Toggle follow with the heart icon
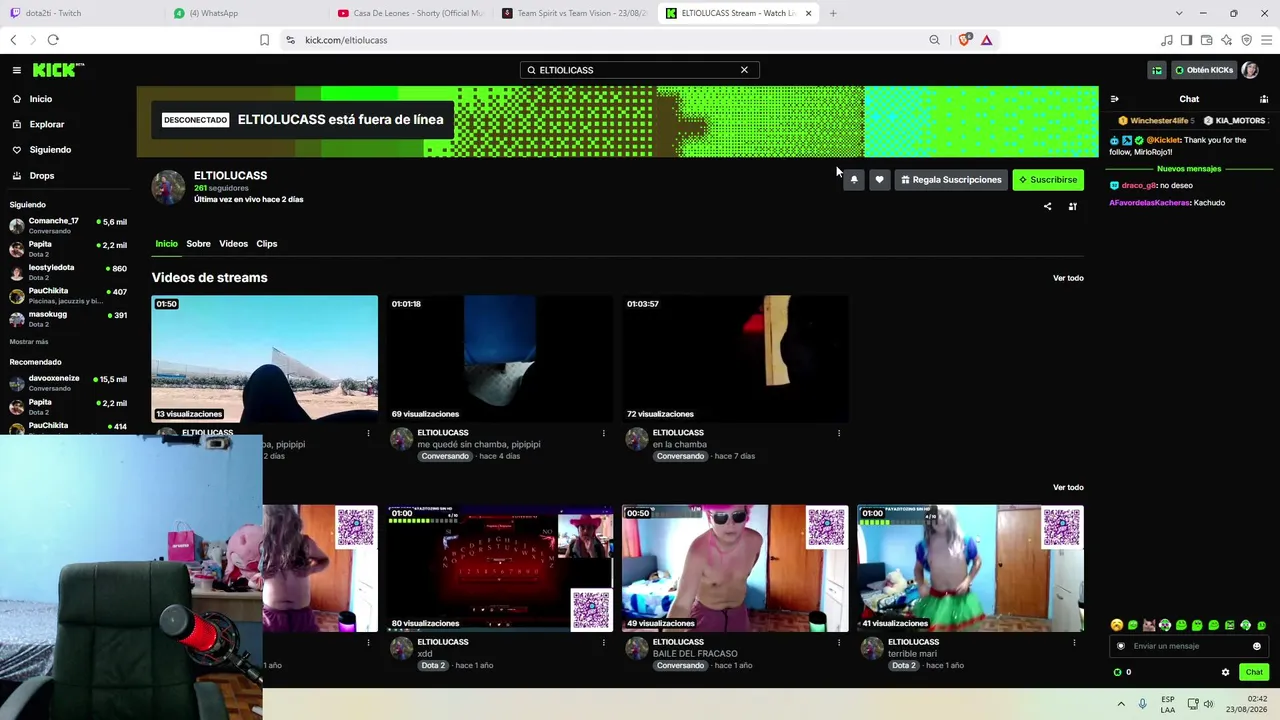Viewport: 1280px width, 720px height. (x=879, y=180)
